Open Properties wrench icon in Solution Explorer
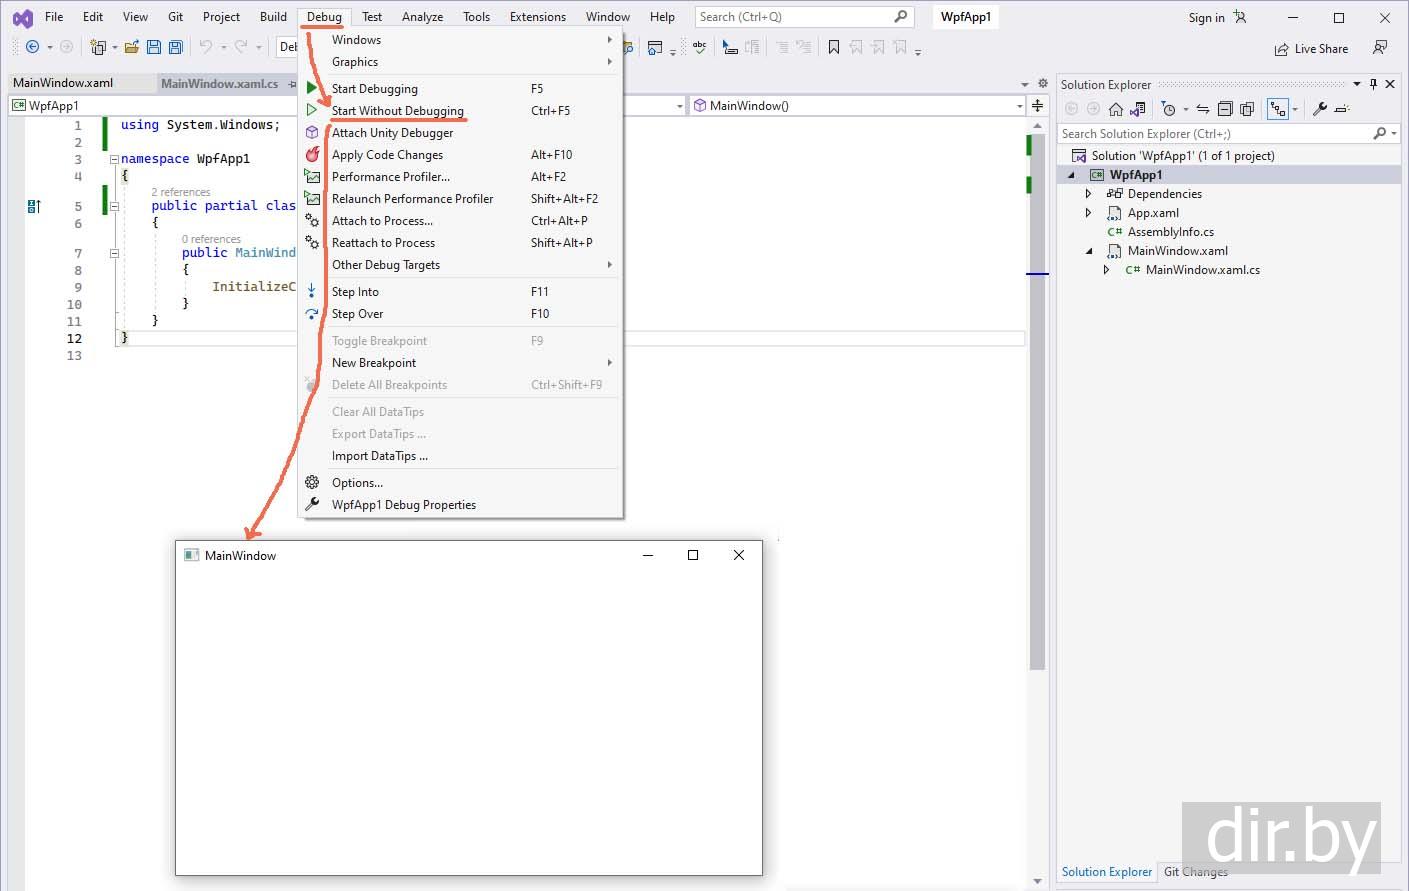This screenshot has width=1409, height=891. click(x=1320, y=109)
